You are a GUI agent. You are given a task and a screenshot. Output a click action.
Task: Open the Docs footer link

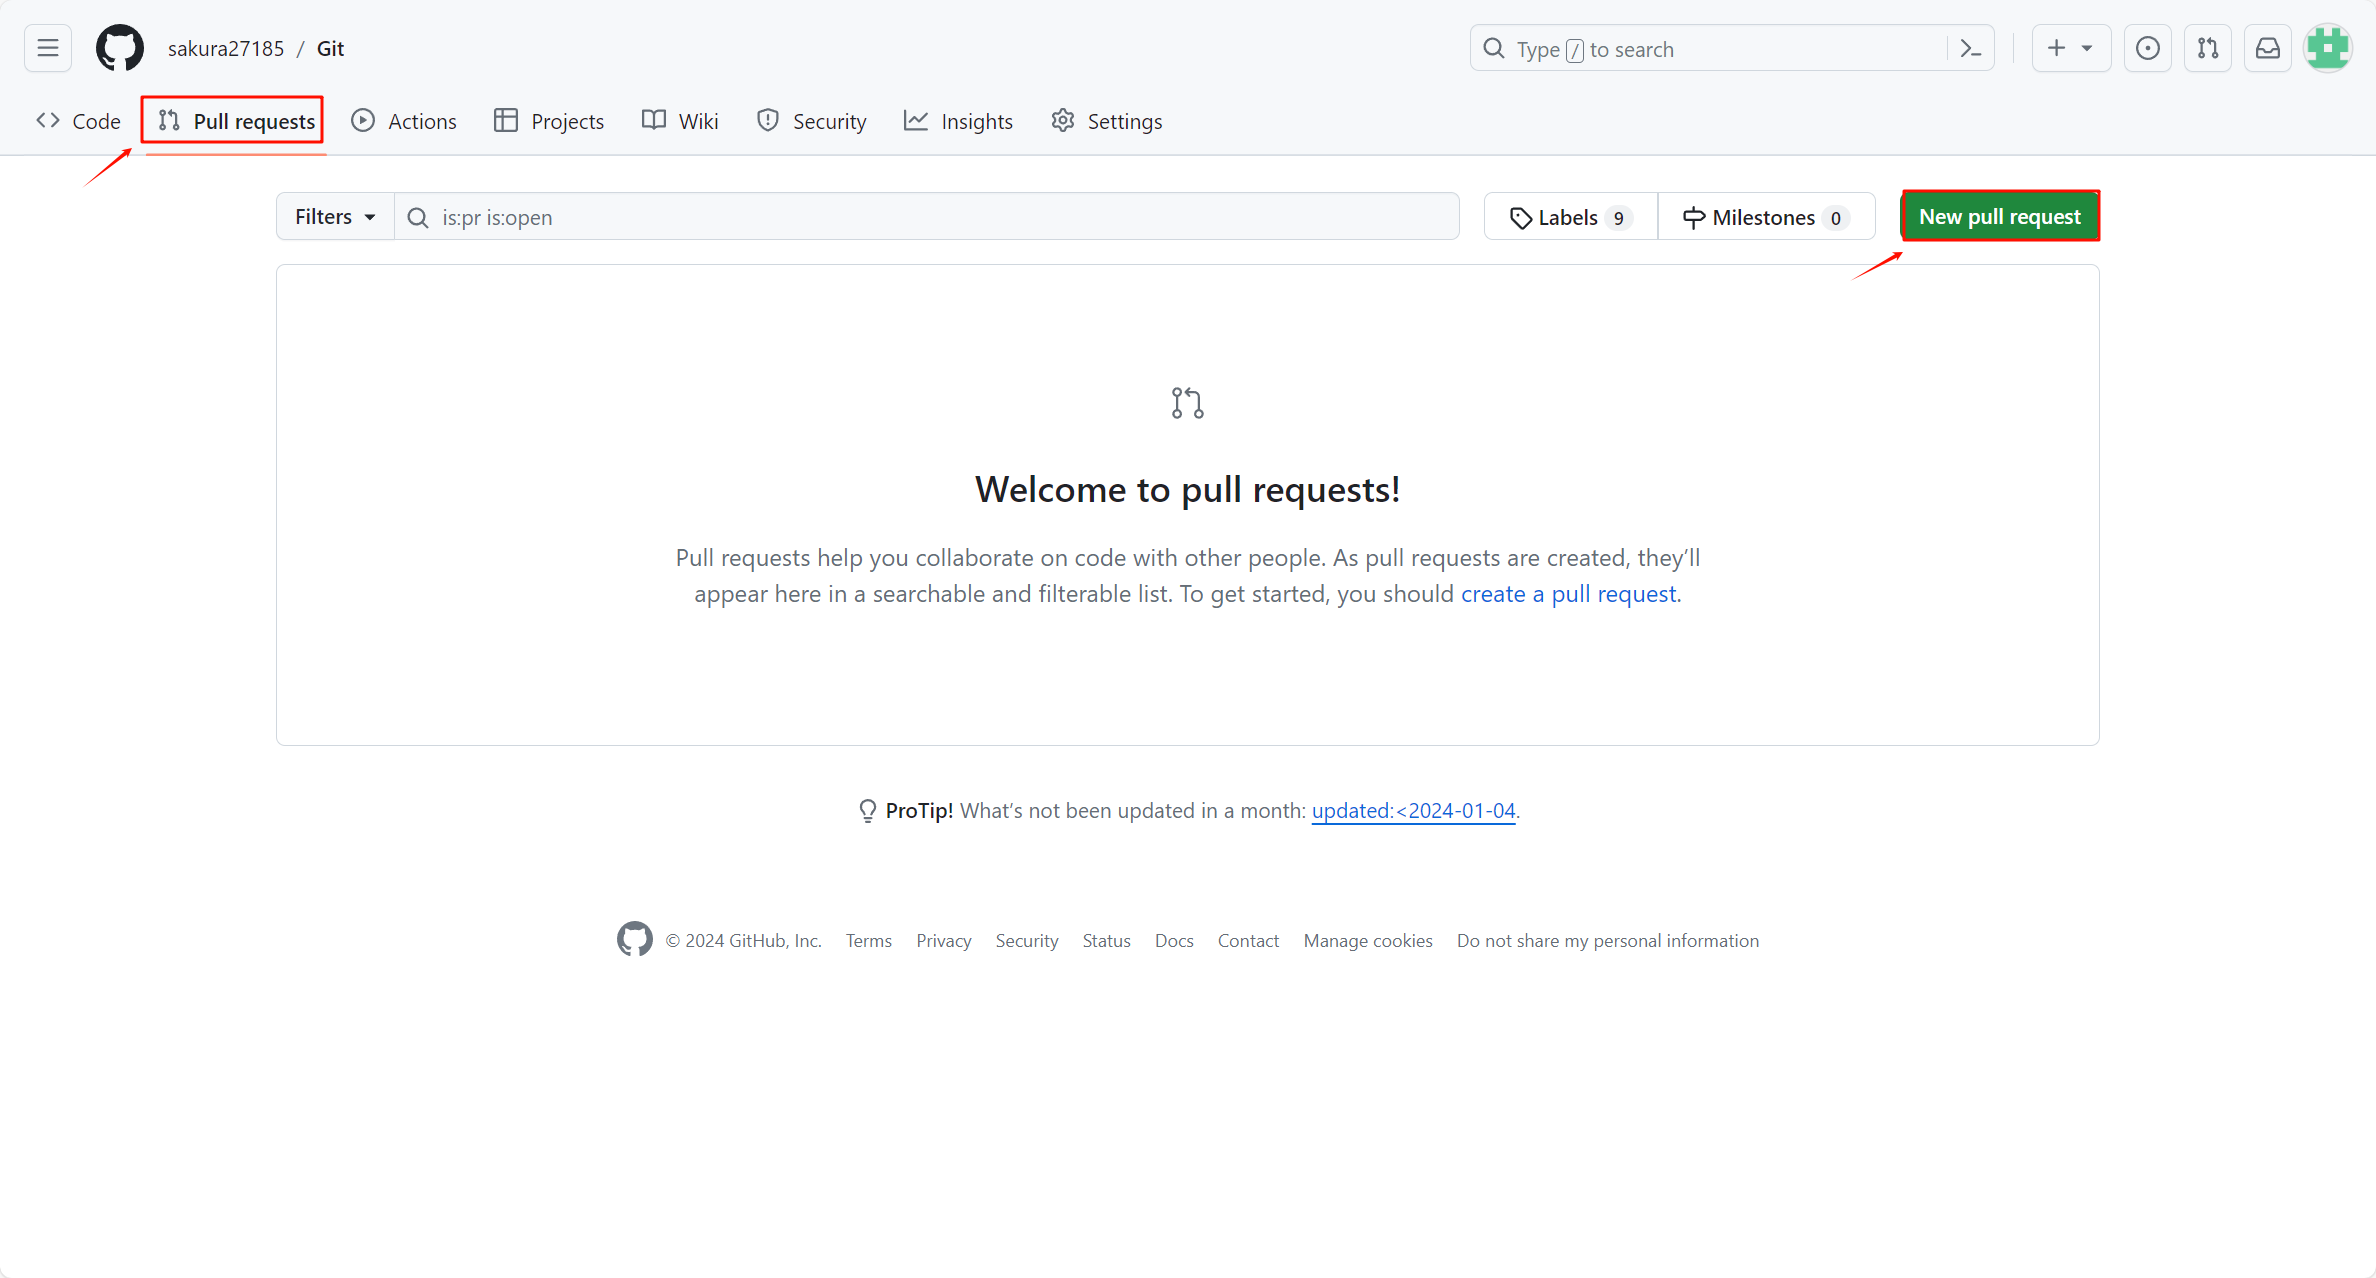tap(1174, 941)
